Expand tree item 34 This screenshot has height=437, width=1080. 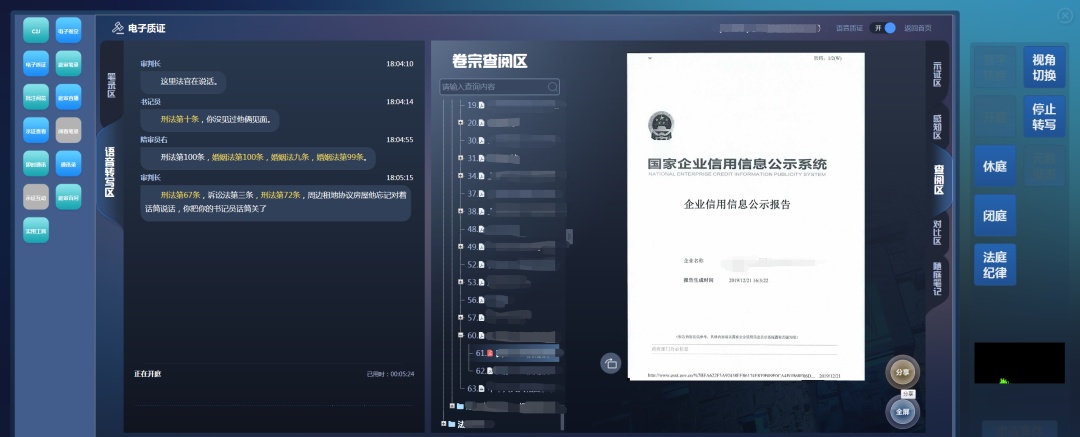(x=461, y=176)
